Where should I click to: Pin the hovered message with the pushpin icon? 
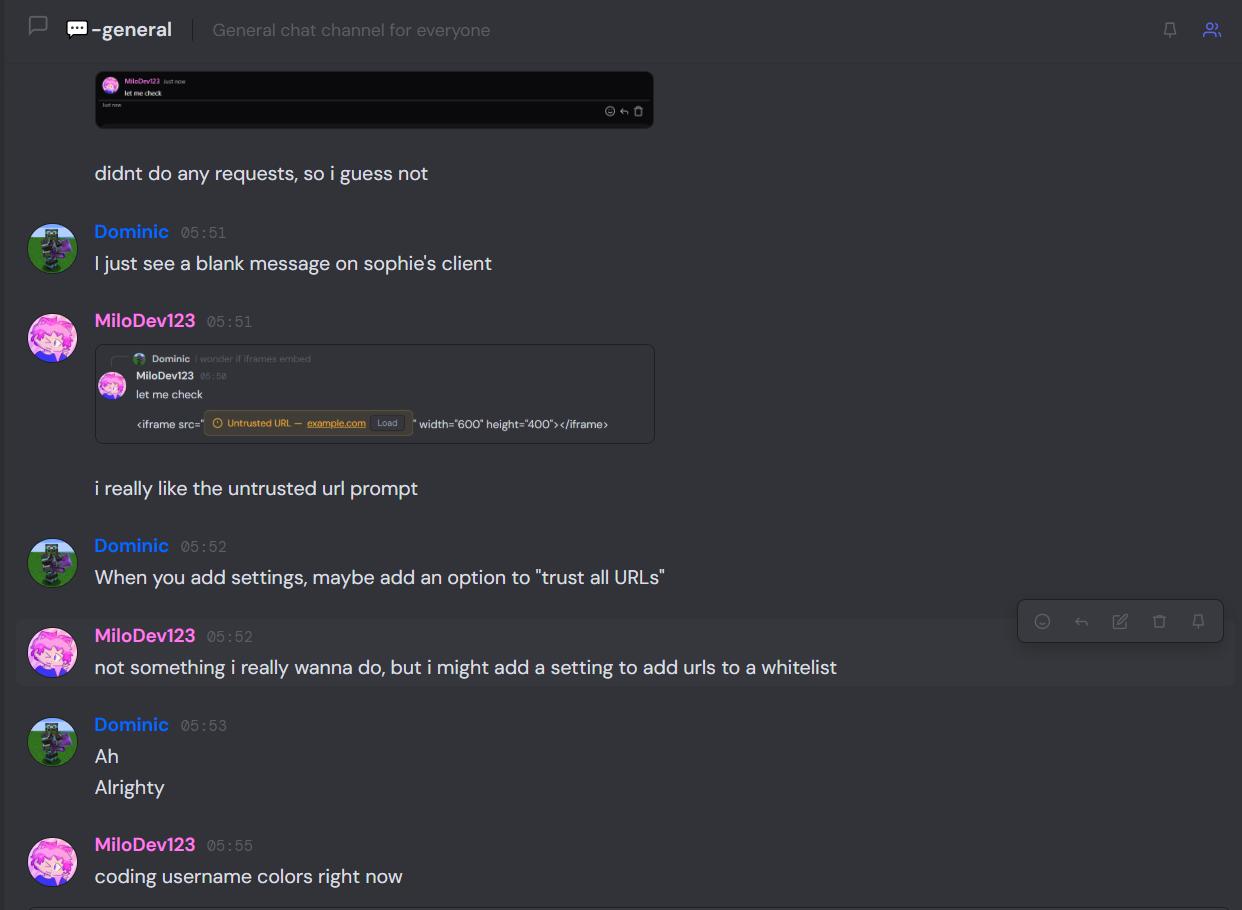click(x=1198, y=621)
